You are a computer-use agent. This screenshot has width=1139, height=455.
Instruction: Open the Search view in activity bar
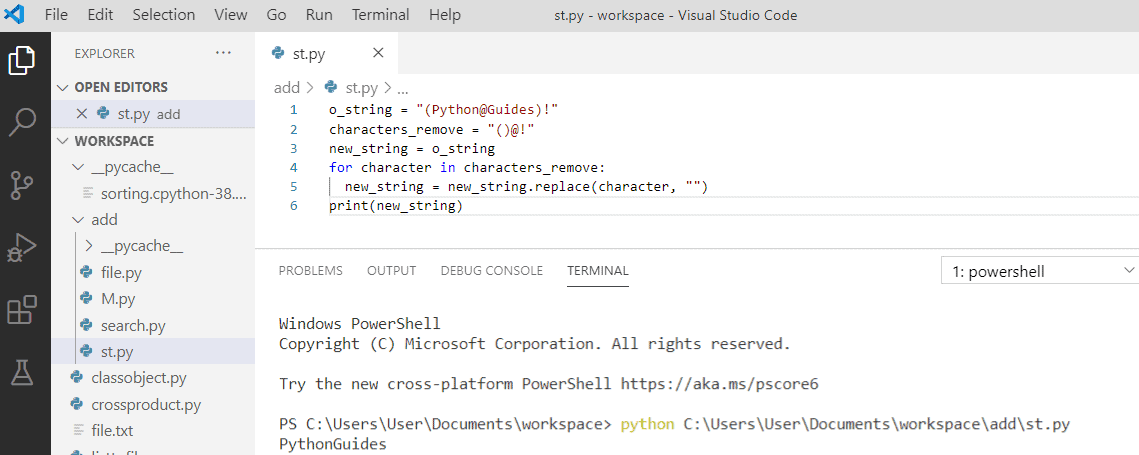[22, 123]
